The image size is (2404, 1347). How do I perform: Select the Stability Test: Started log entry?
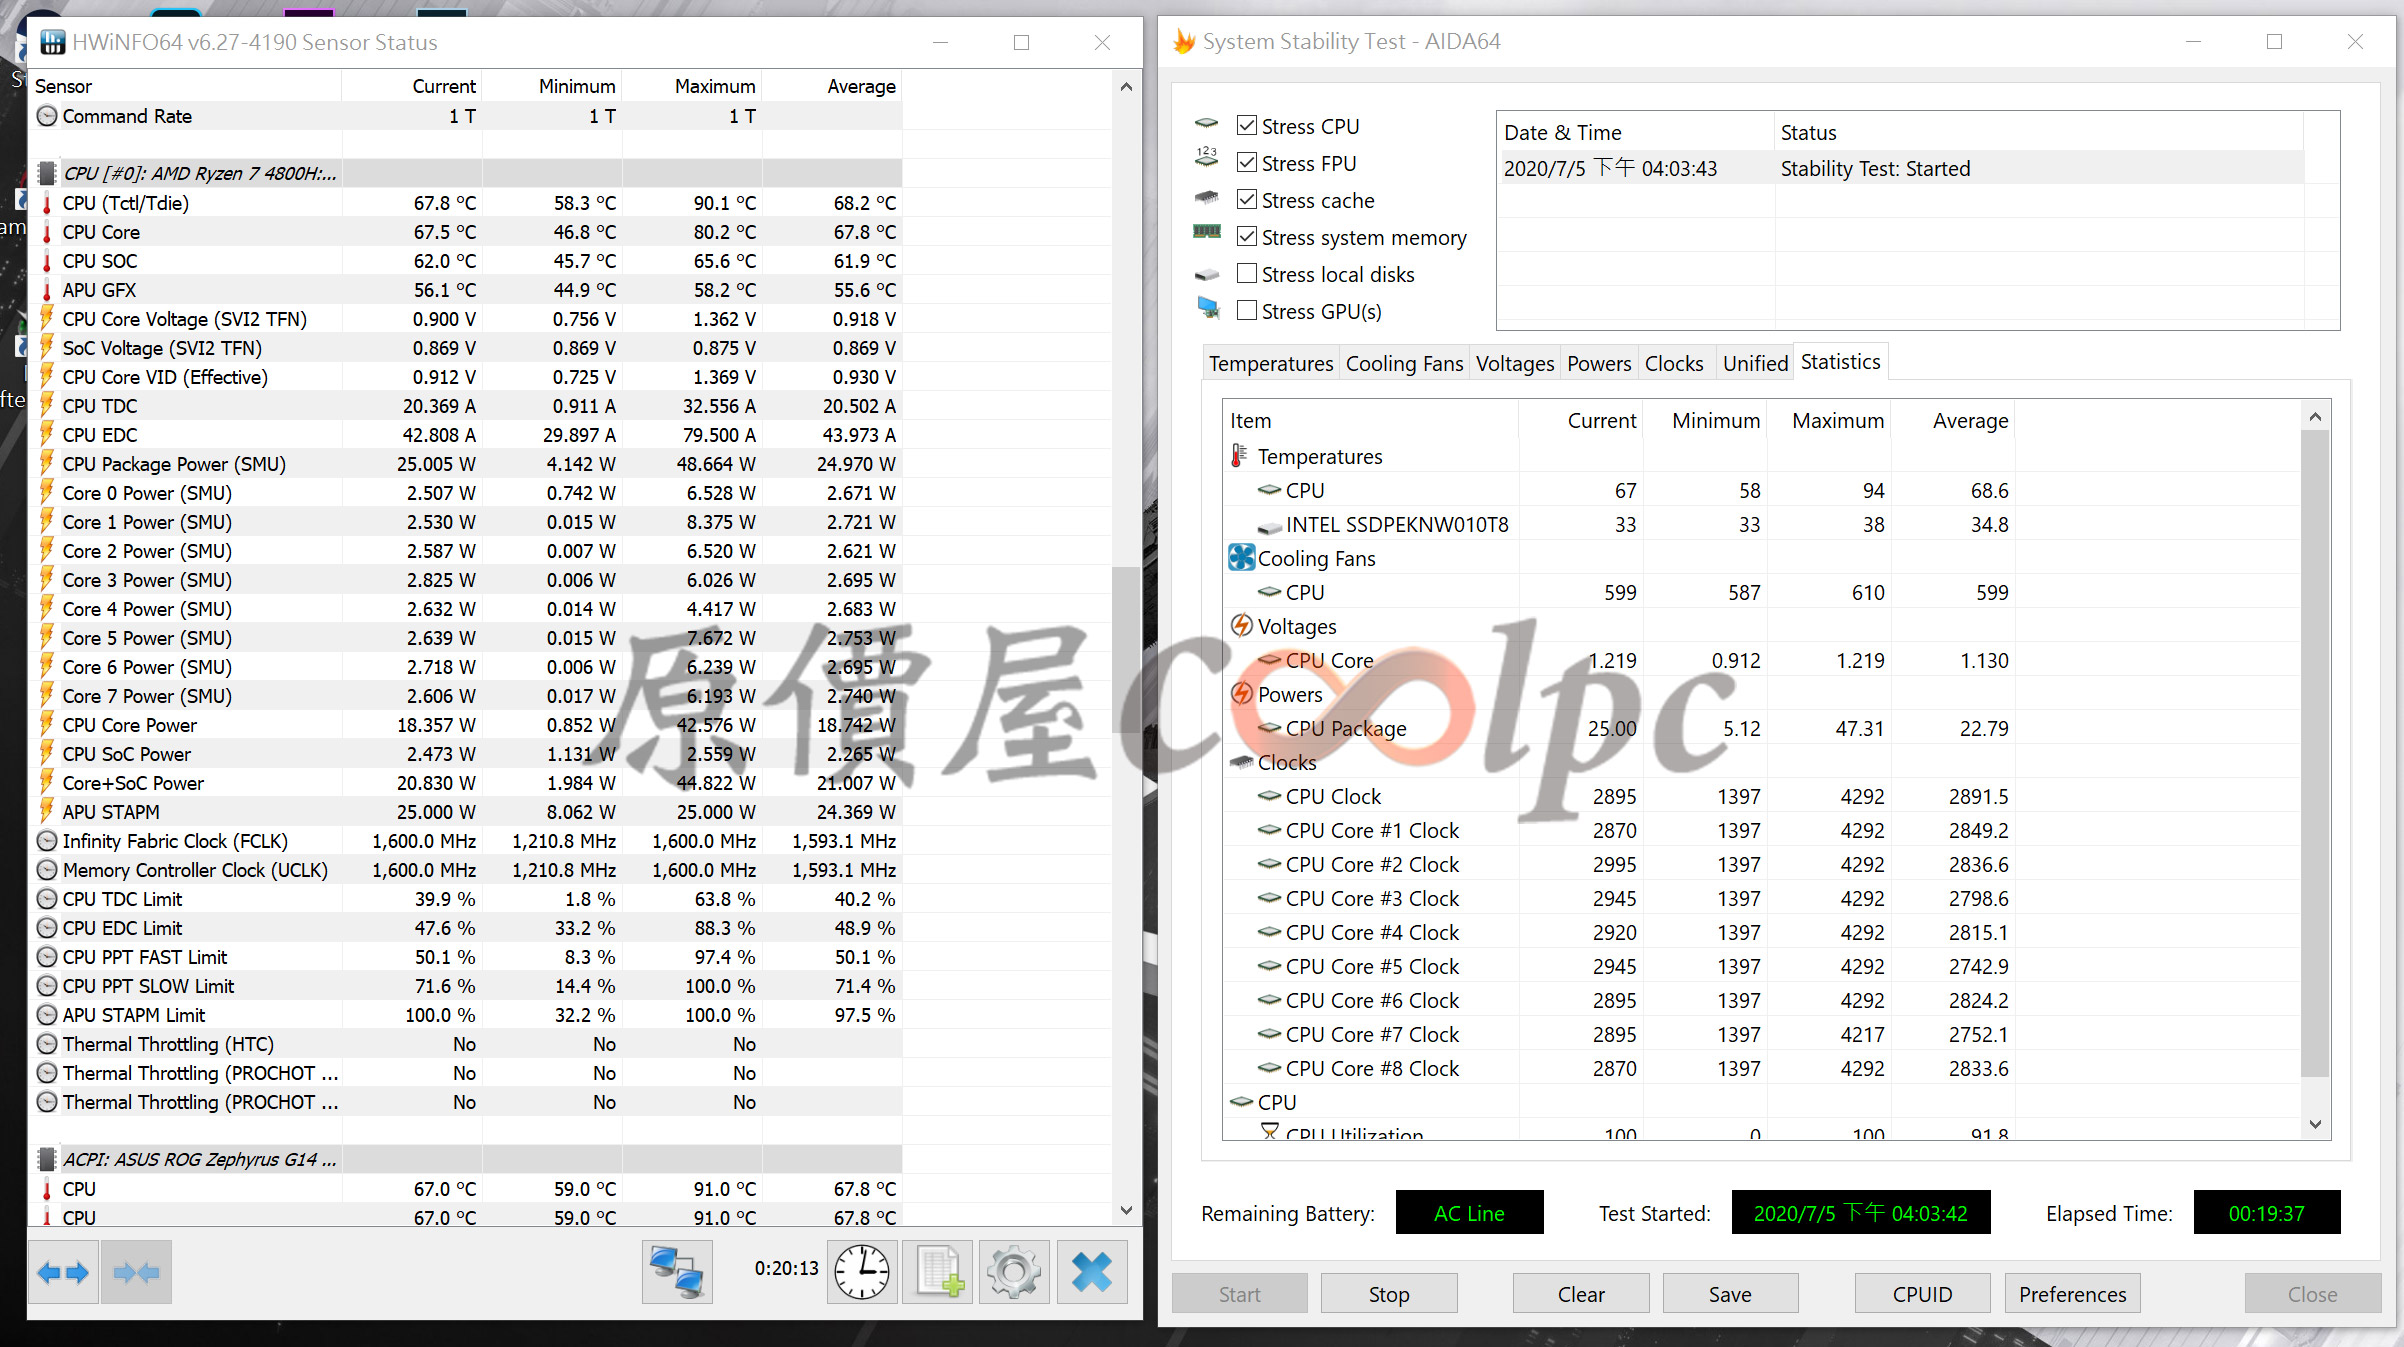tap(1901, 168)
